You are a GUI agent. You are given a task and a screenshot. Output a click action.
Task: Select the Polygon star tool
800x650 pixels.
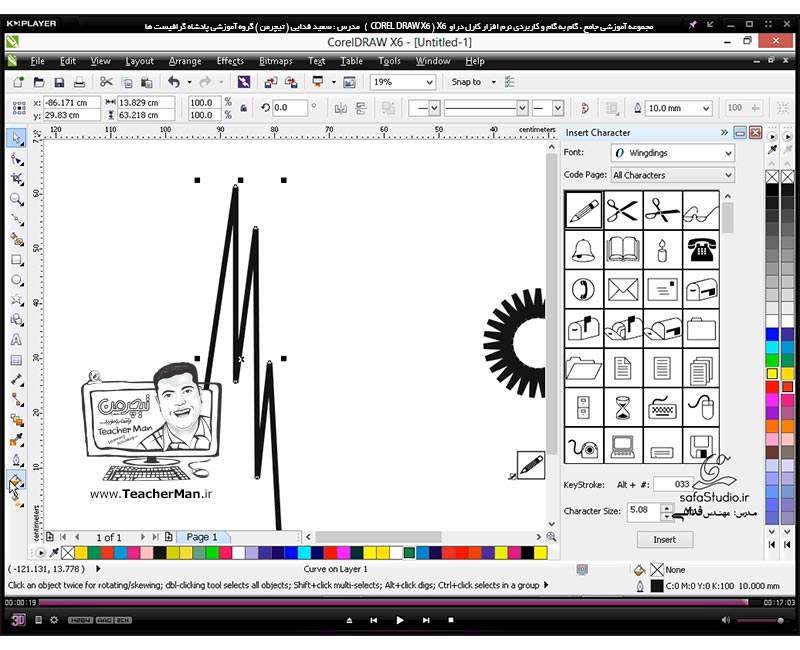coord(16,300)
